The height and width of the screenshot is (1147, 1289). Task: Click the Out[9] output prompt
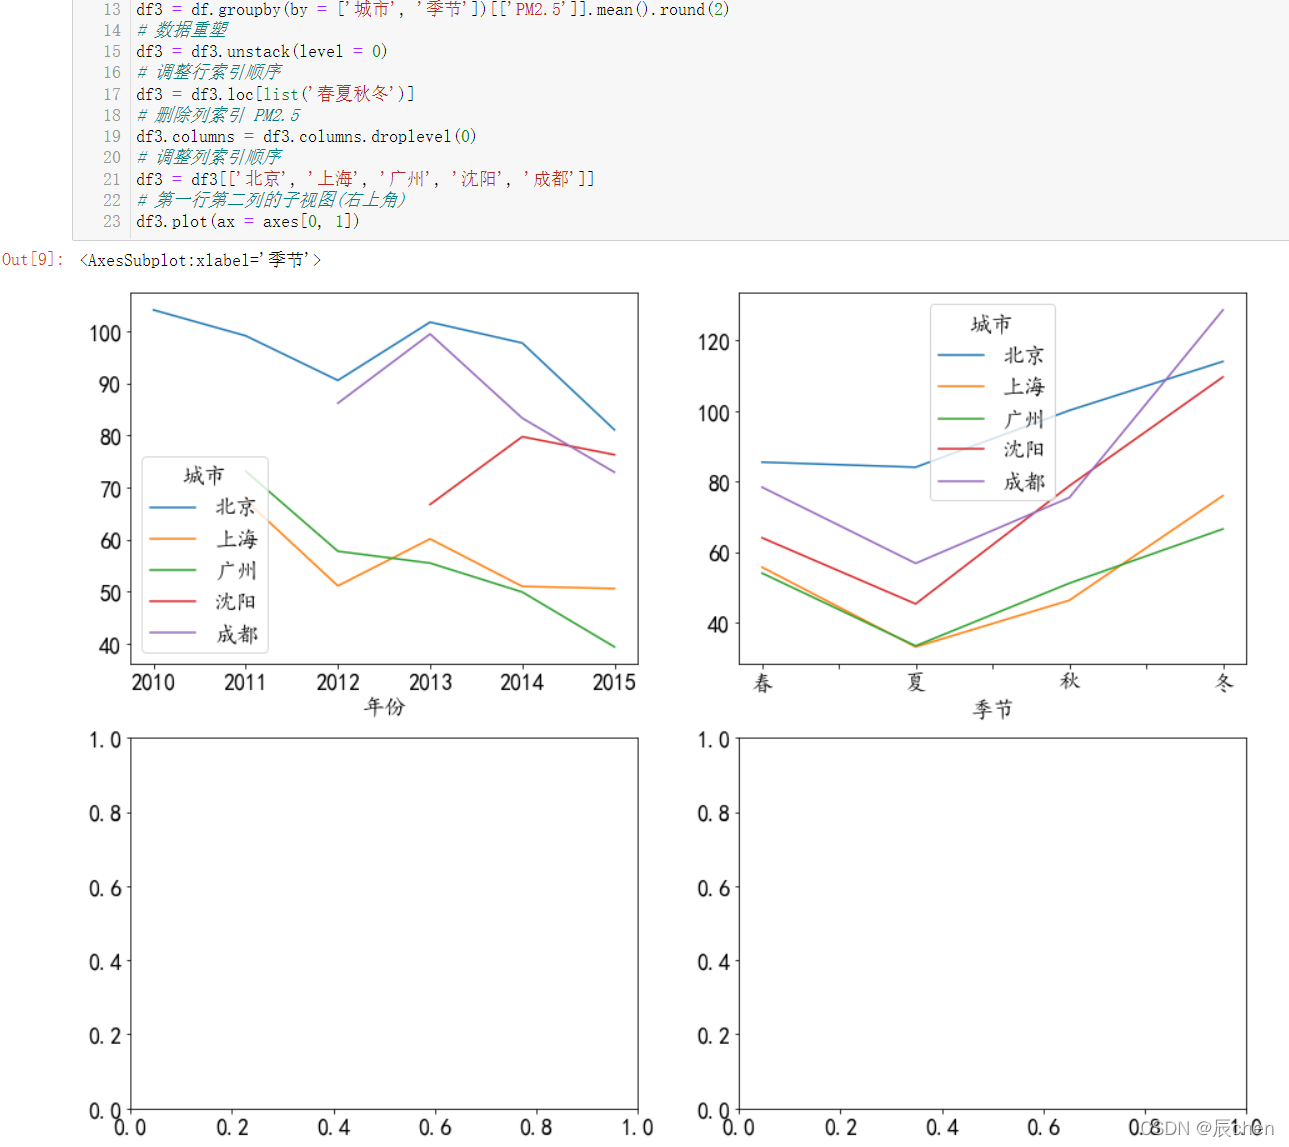click(x=32, y=260)
